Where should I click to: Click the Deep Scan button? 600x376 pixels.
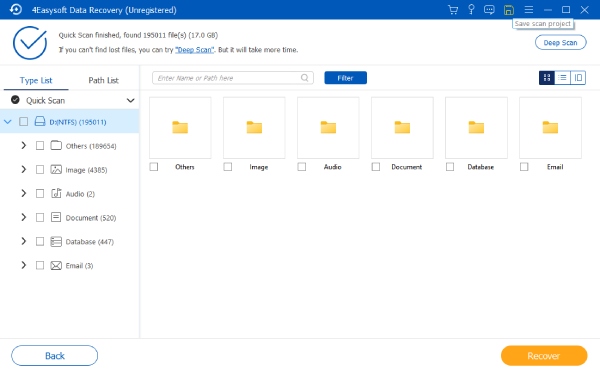click(561, 42)
